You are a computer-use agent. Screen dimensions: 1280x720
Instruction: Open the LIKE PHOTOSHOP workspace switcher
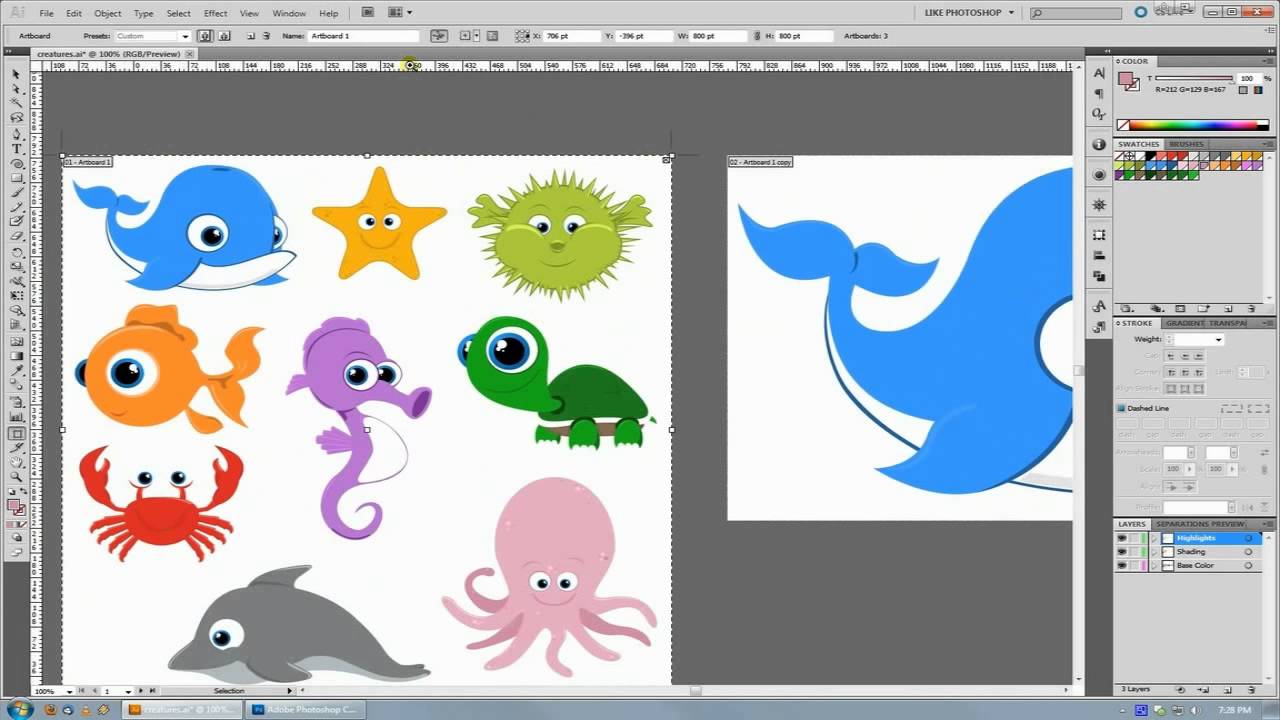[x=972, y=13]
